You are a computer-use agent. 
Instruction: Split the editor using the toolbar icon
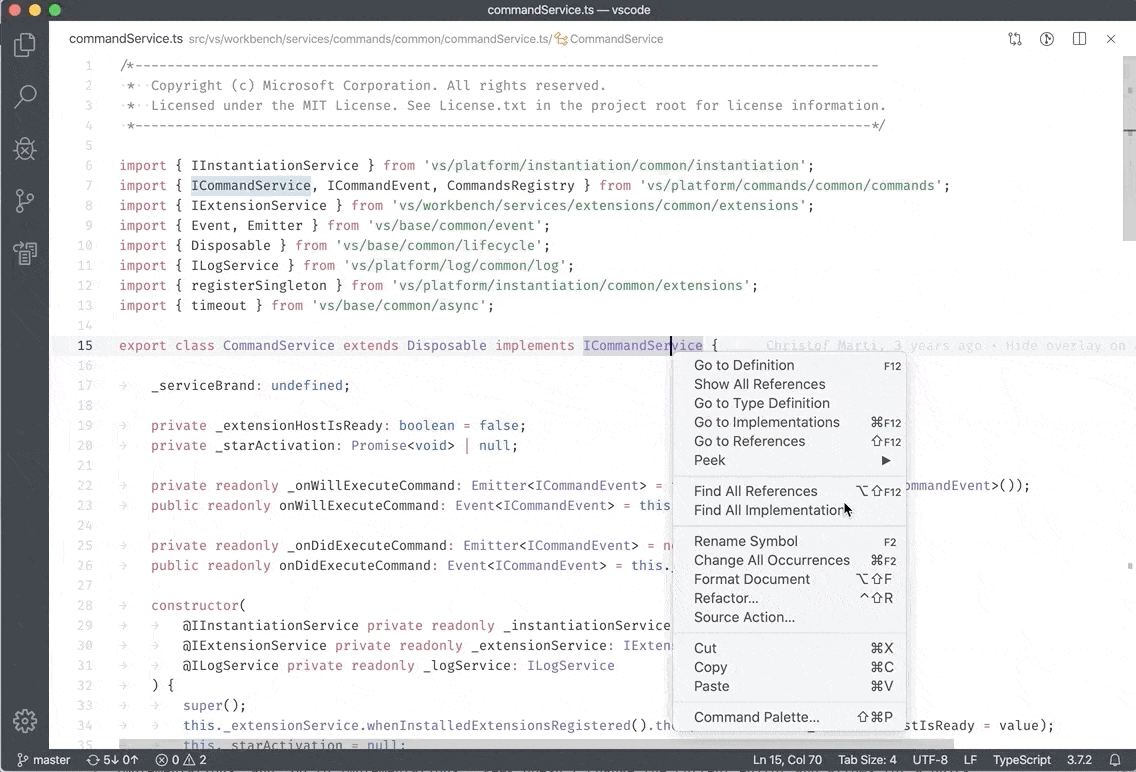click(1079, 38)
